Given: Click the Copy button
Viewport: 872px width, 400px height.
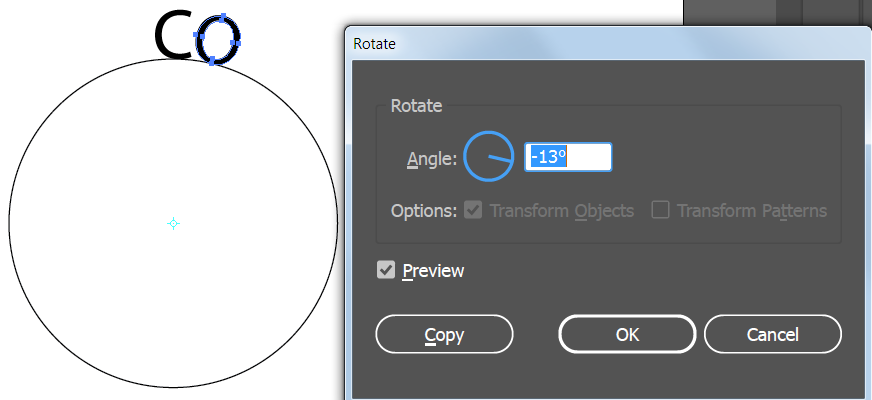Looking at the screenshot, I should [x=444, y=334].
